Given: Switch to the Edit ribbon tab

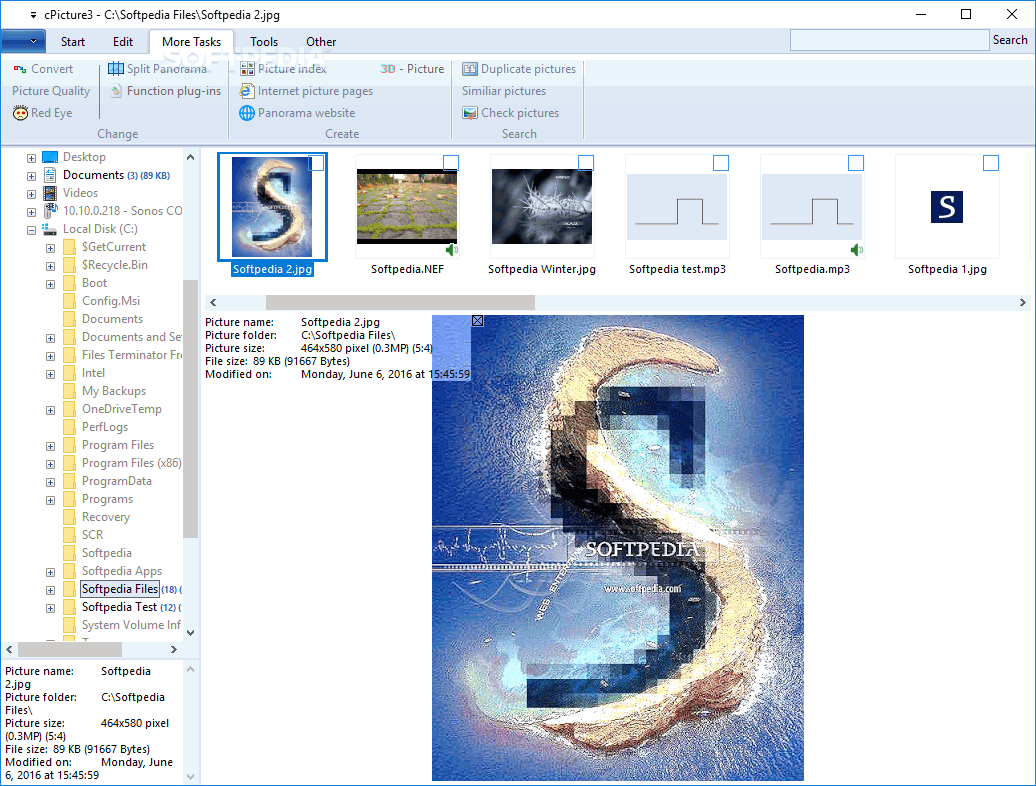Looking at the screenshot, I should 123,42.
